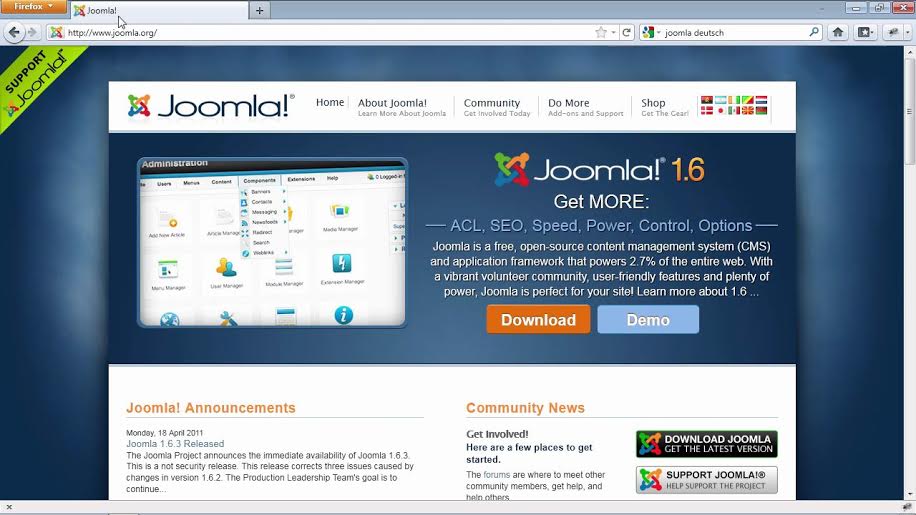The height and width of the screenshot is (515, 916).
Task: Click the Denmark flag icon
Action: [707, 110]
